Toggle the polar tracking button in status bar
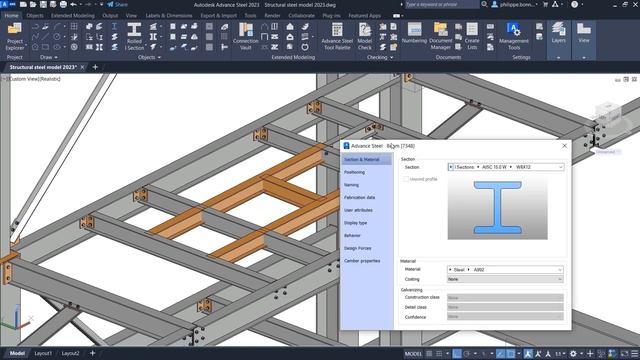 [467, 353]
